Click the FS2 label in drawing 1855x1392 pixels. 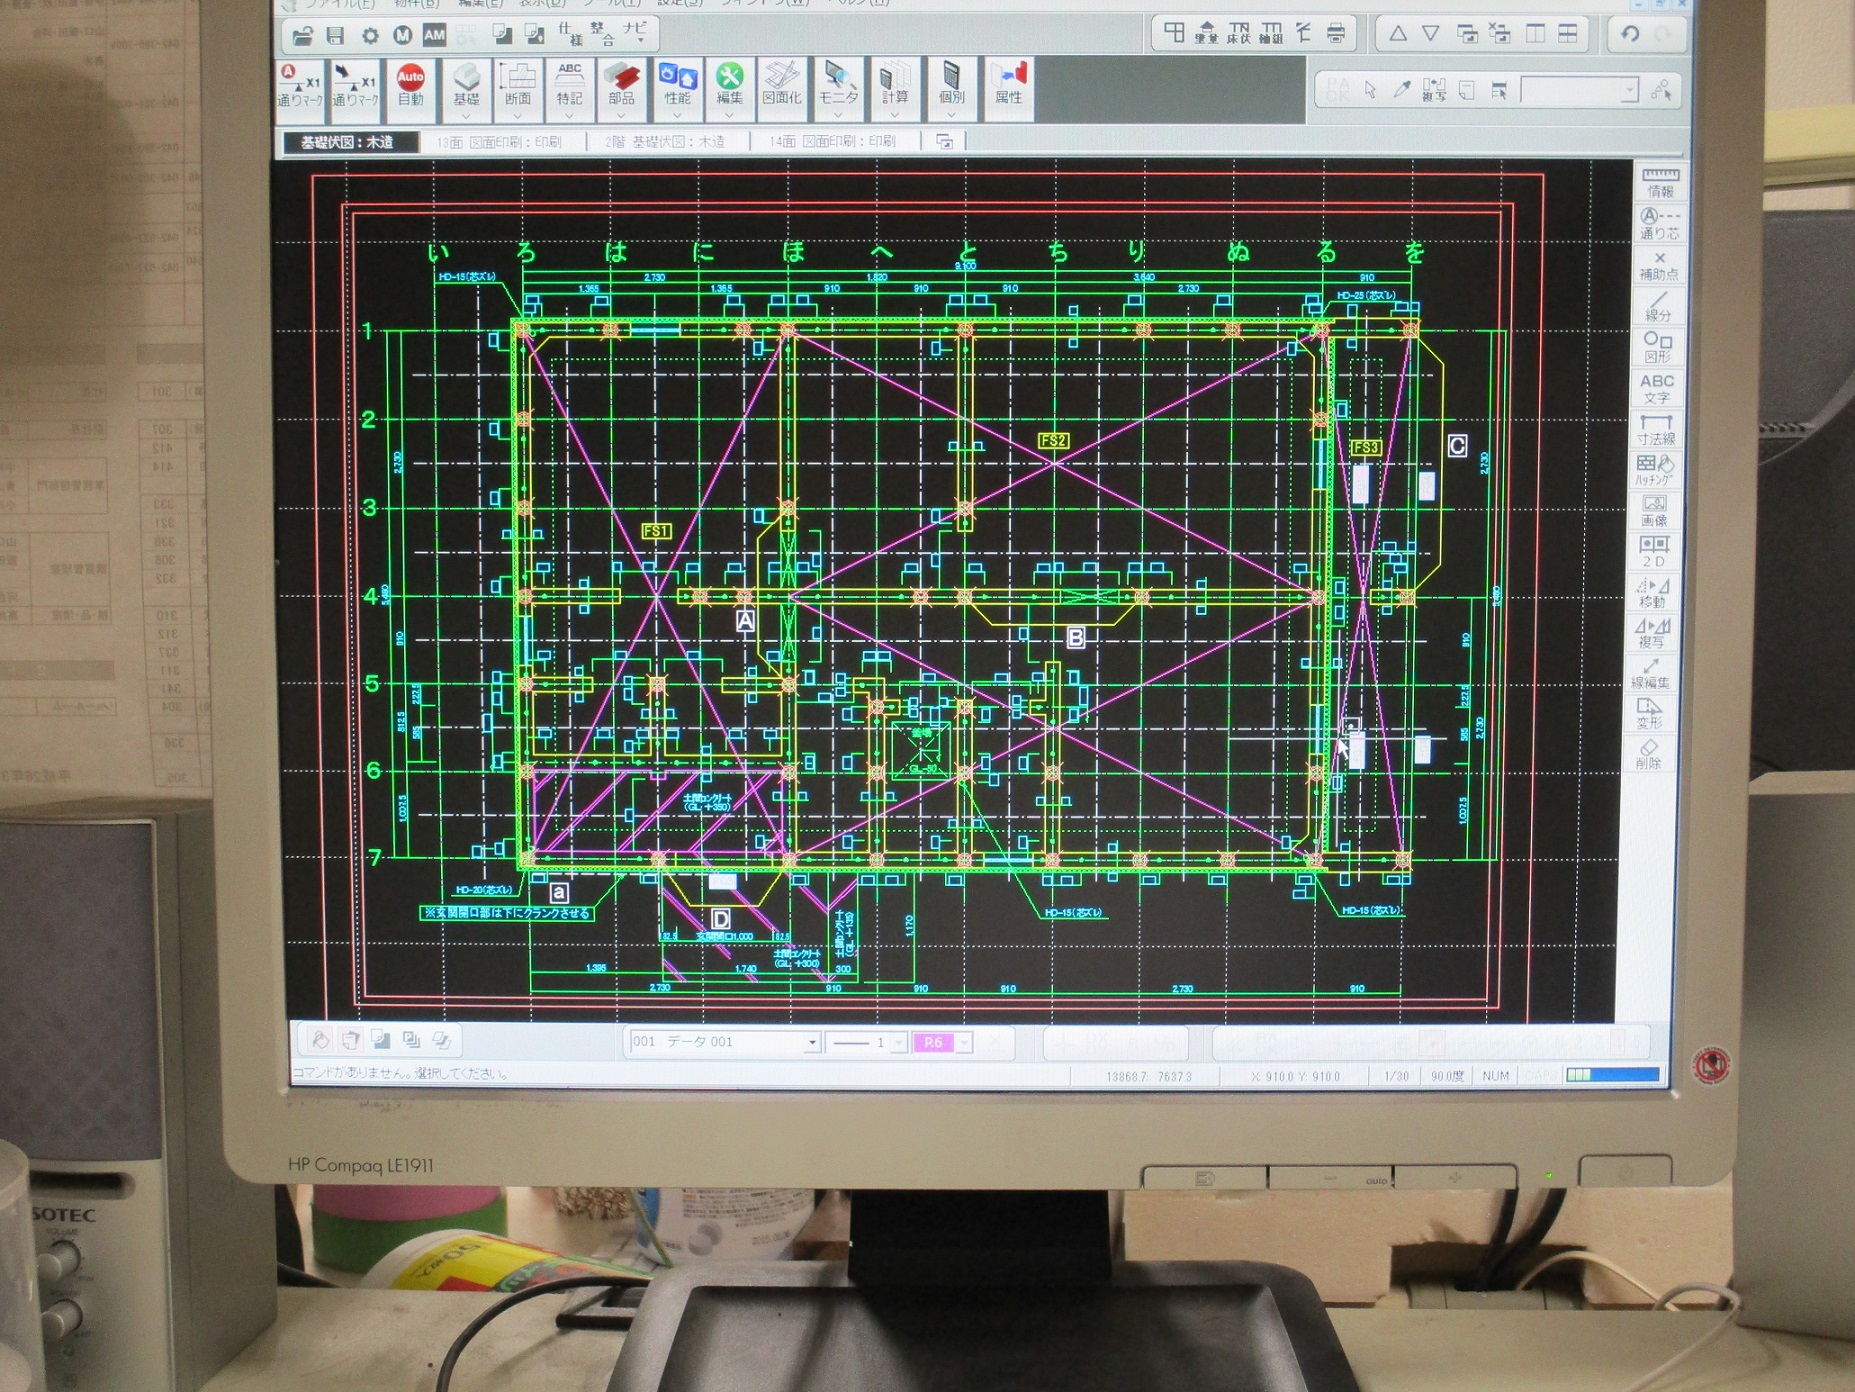point(1053,440)
